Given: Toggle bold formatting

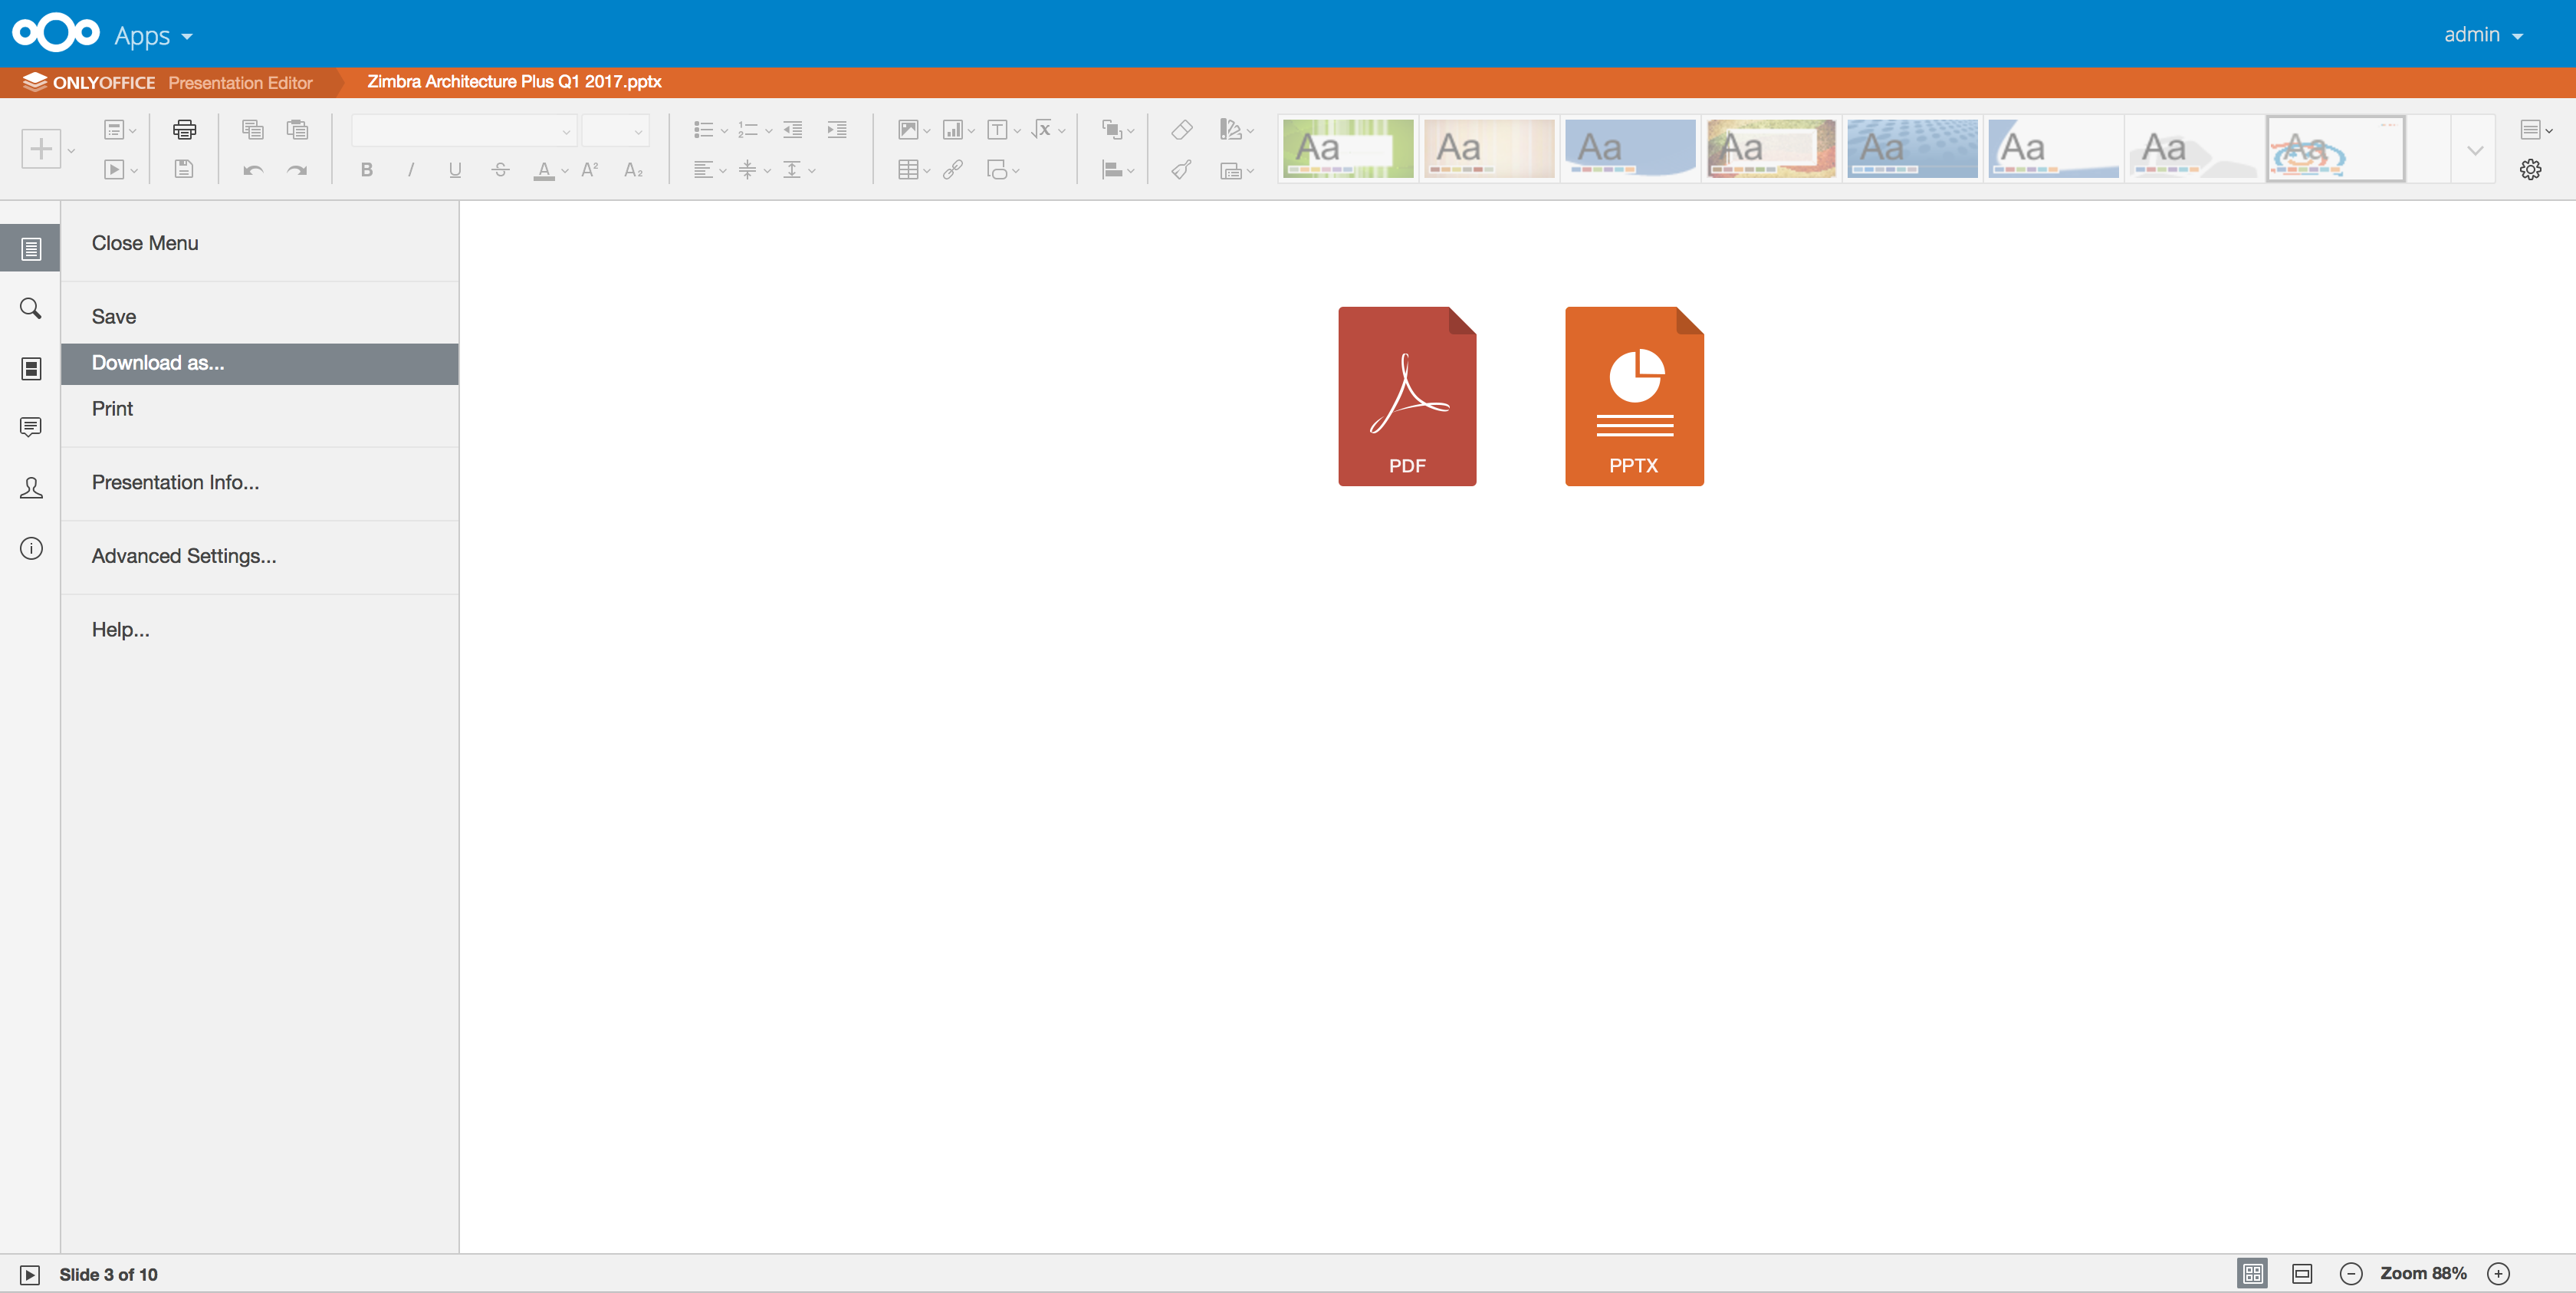Looking at the screenshot, I should point(367,170).
